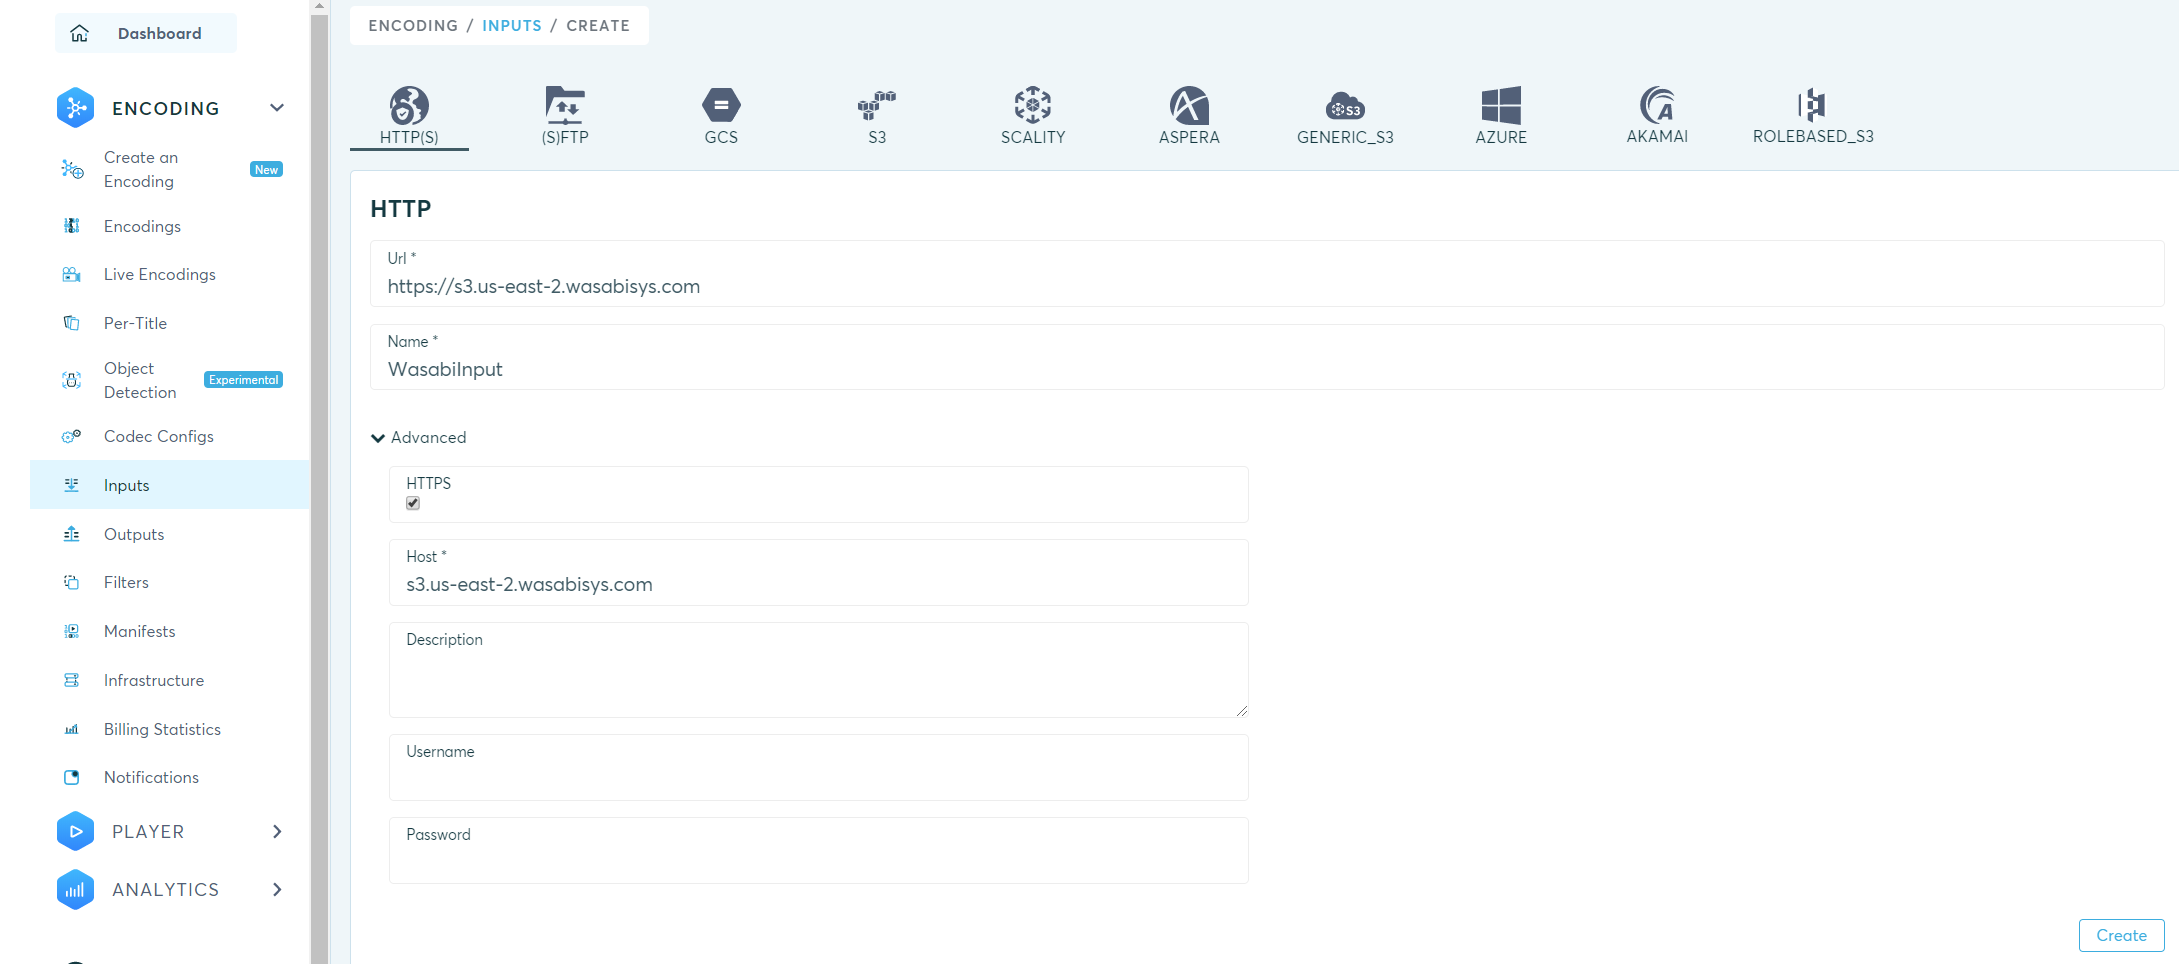The height and width of the screenshot is (964, 2179).
Task: Open Infrastructure page
Action: pos(154,680)
